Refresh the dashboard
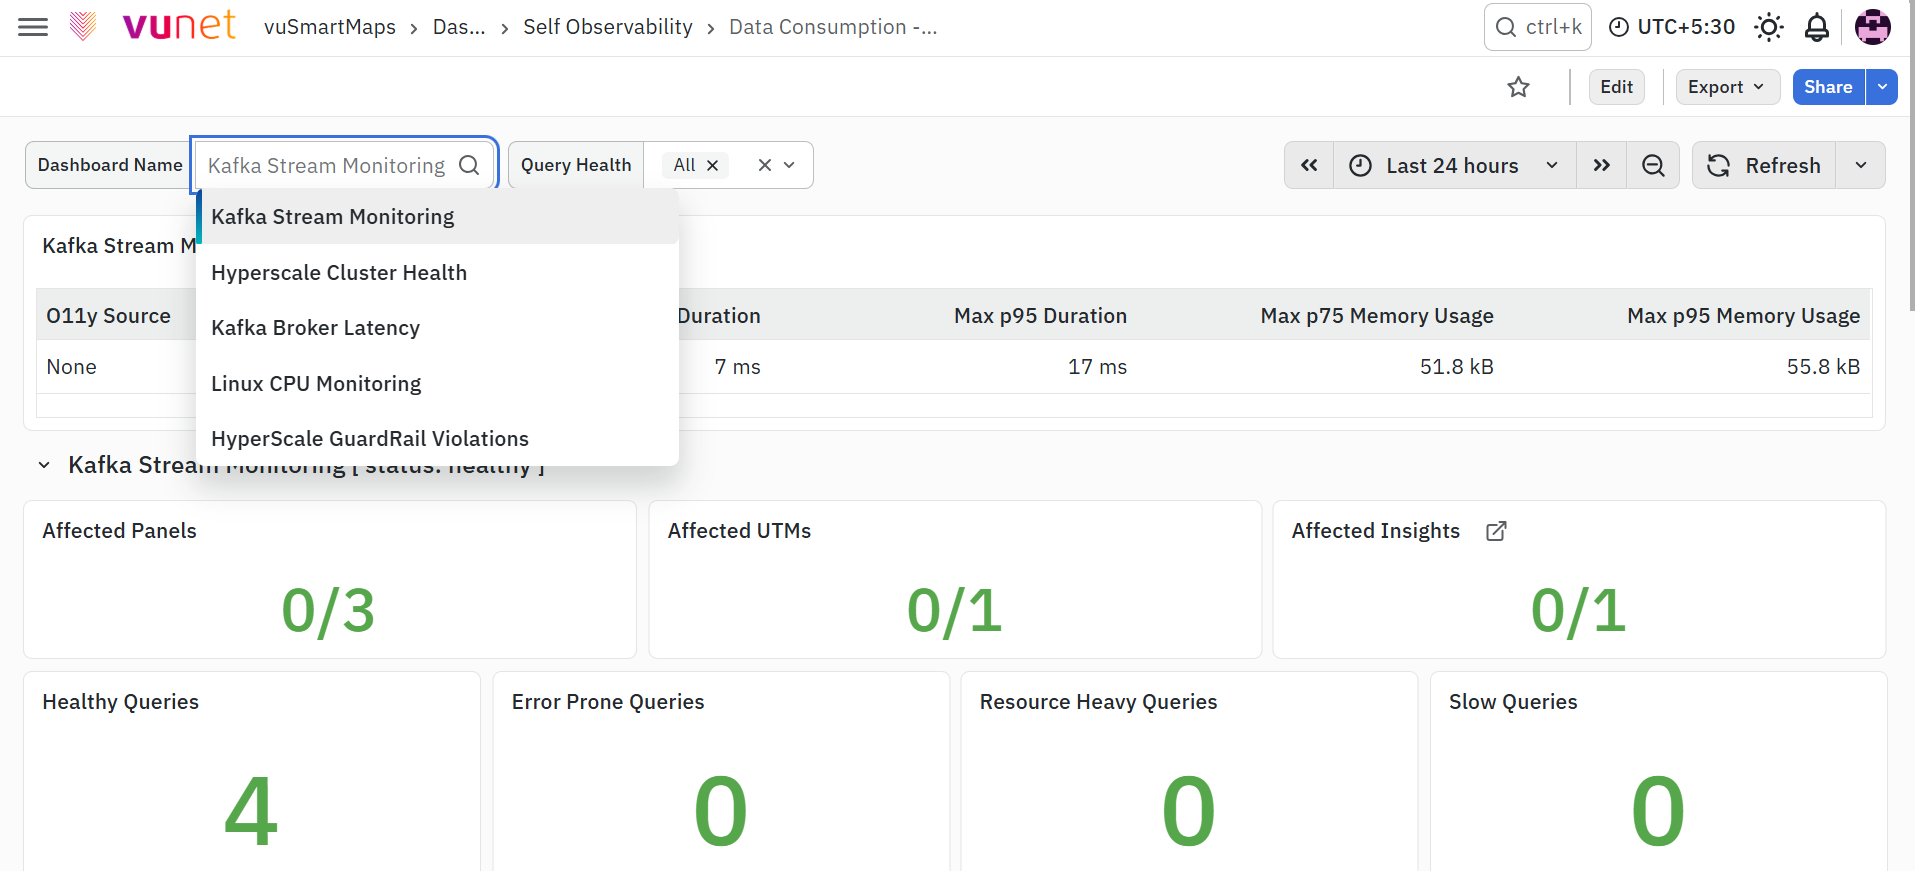Screen dimensions: 1915x871 [1764, 165]
